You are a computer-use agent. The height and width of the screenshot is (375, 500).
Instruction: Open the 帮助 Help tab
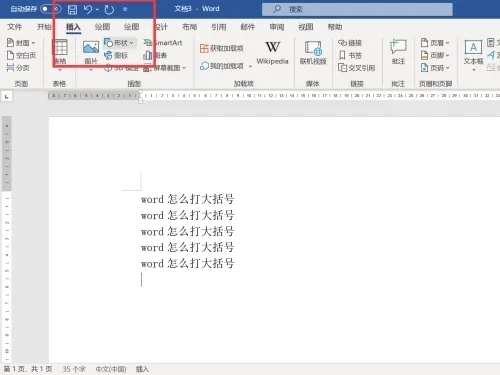(335, 27)
